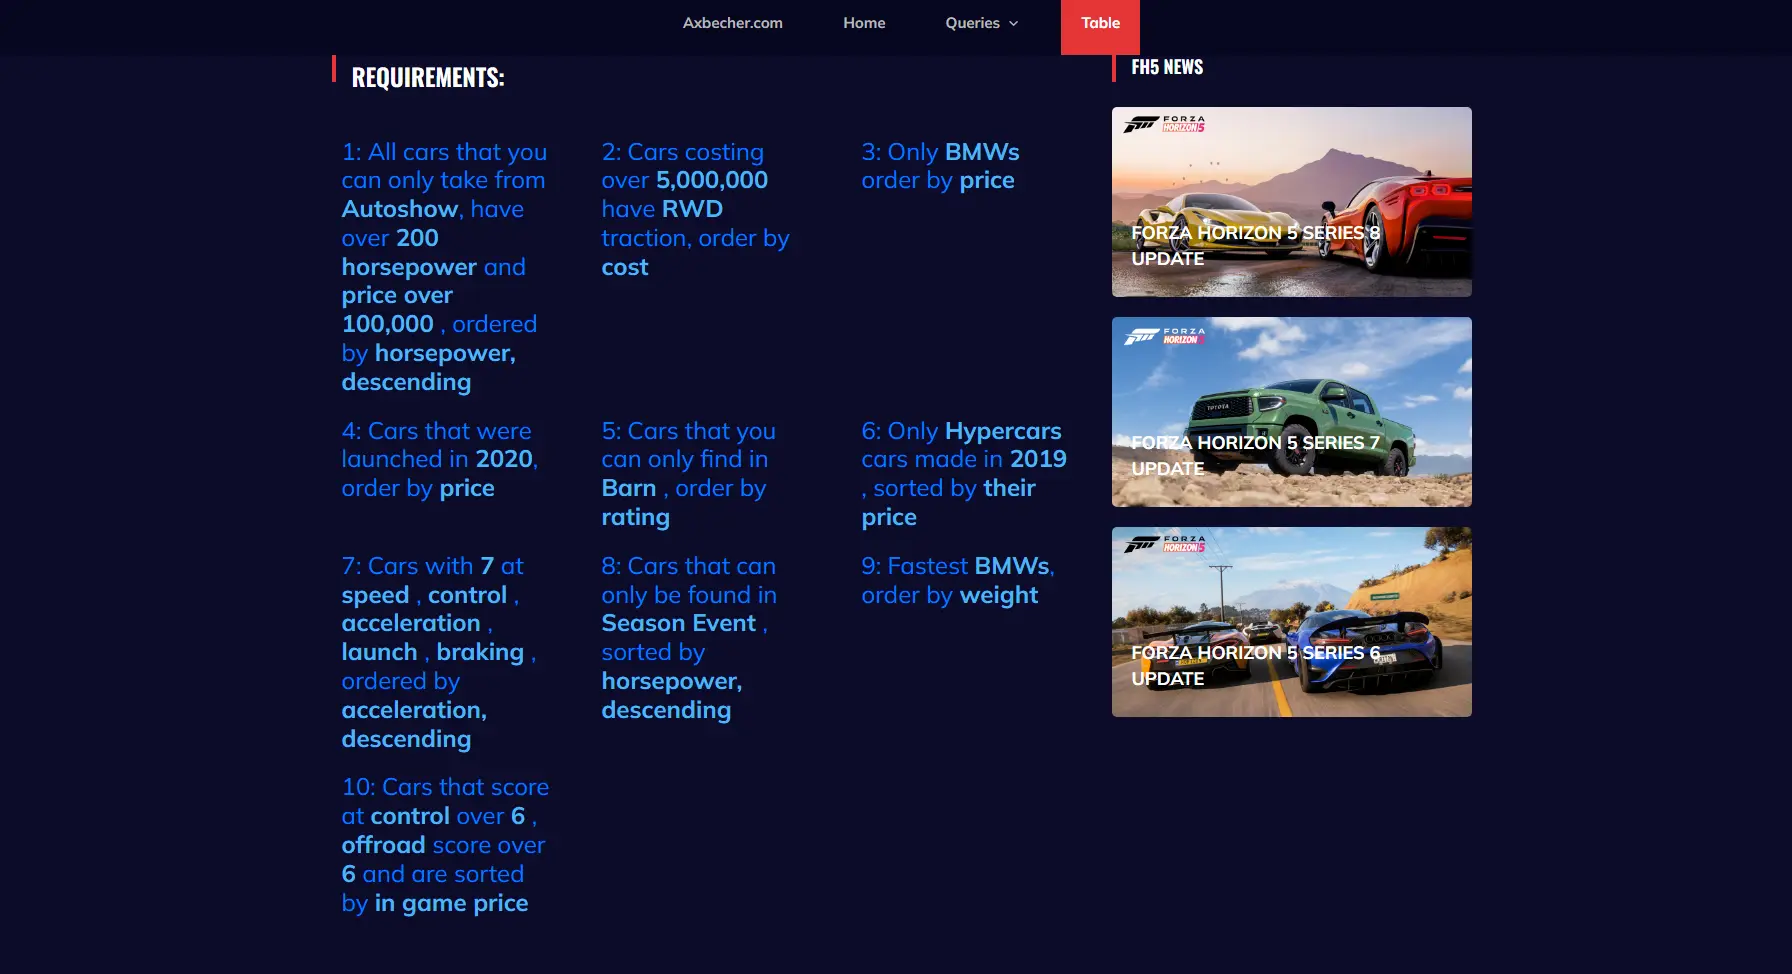Click the Forza Horizon logo on Series 6 card
The image size is (1792, 974).
(x=1164, y=544)
